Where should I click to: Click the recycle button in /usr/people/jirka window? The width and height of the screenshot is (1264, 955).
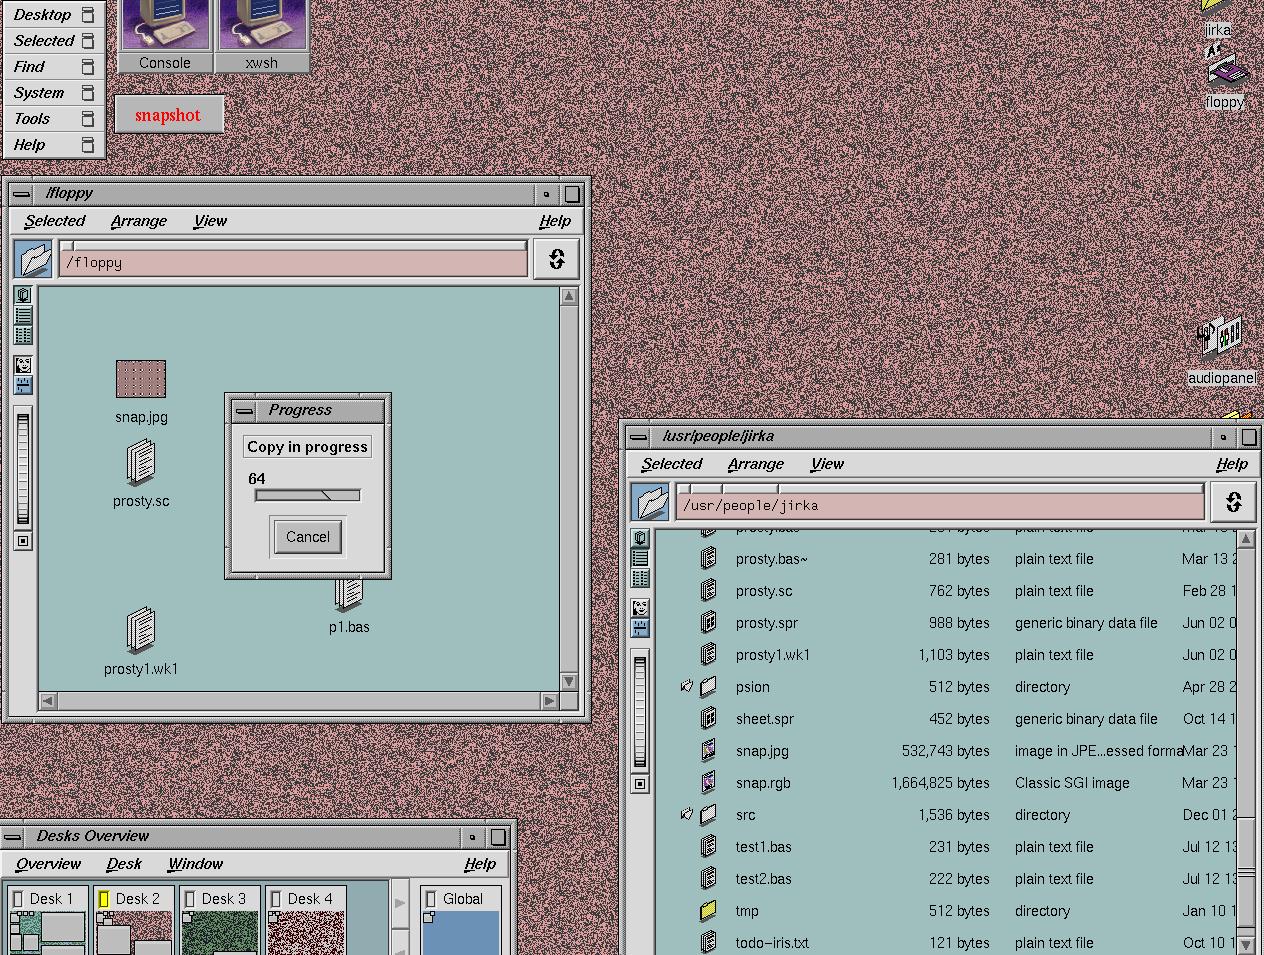point(1233,502)
